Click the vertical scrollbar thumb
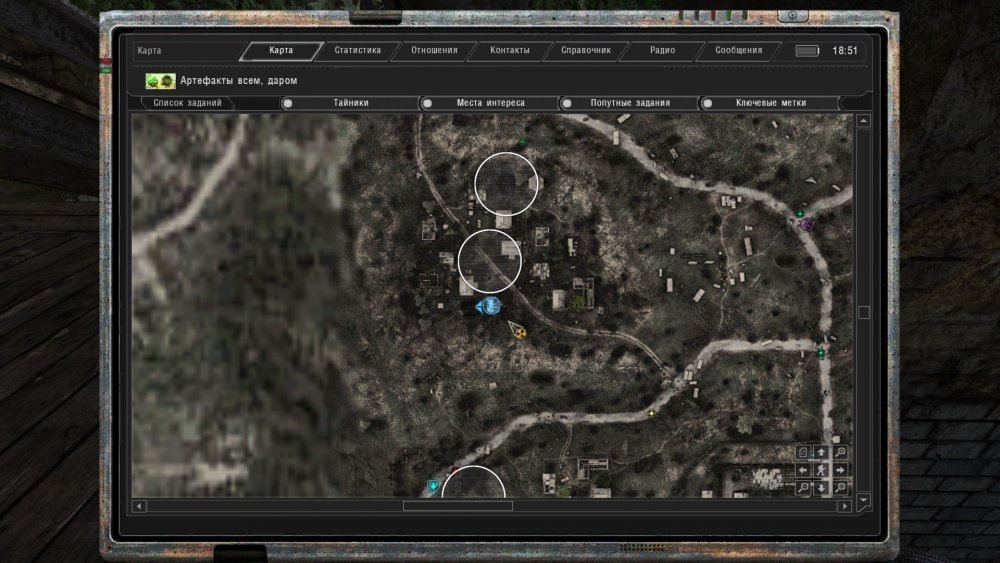 point(864,312)
